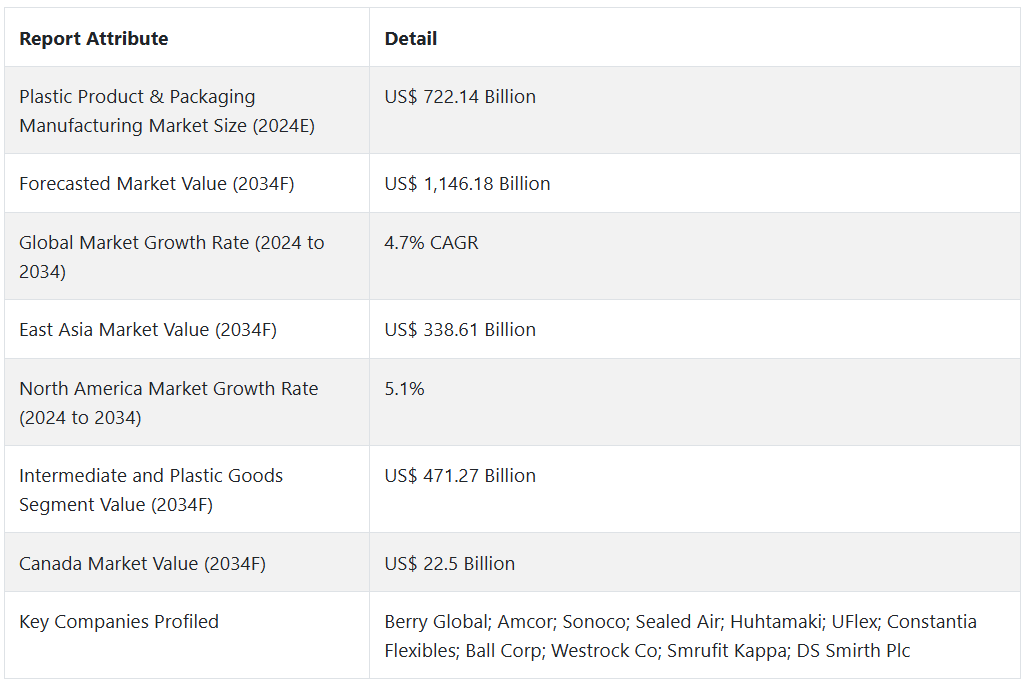This screenshot has height=683, width=1026.
Task: Select Canada Market Value (2034F) cell
Action: pyautogui.click(x=142, y=564)
